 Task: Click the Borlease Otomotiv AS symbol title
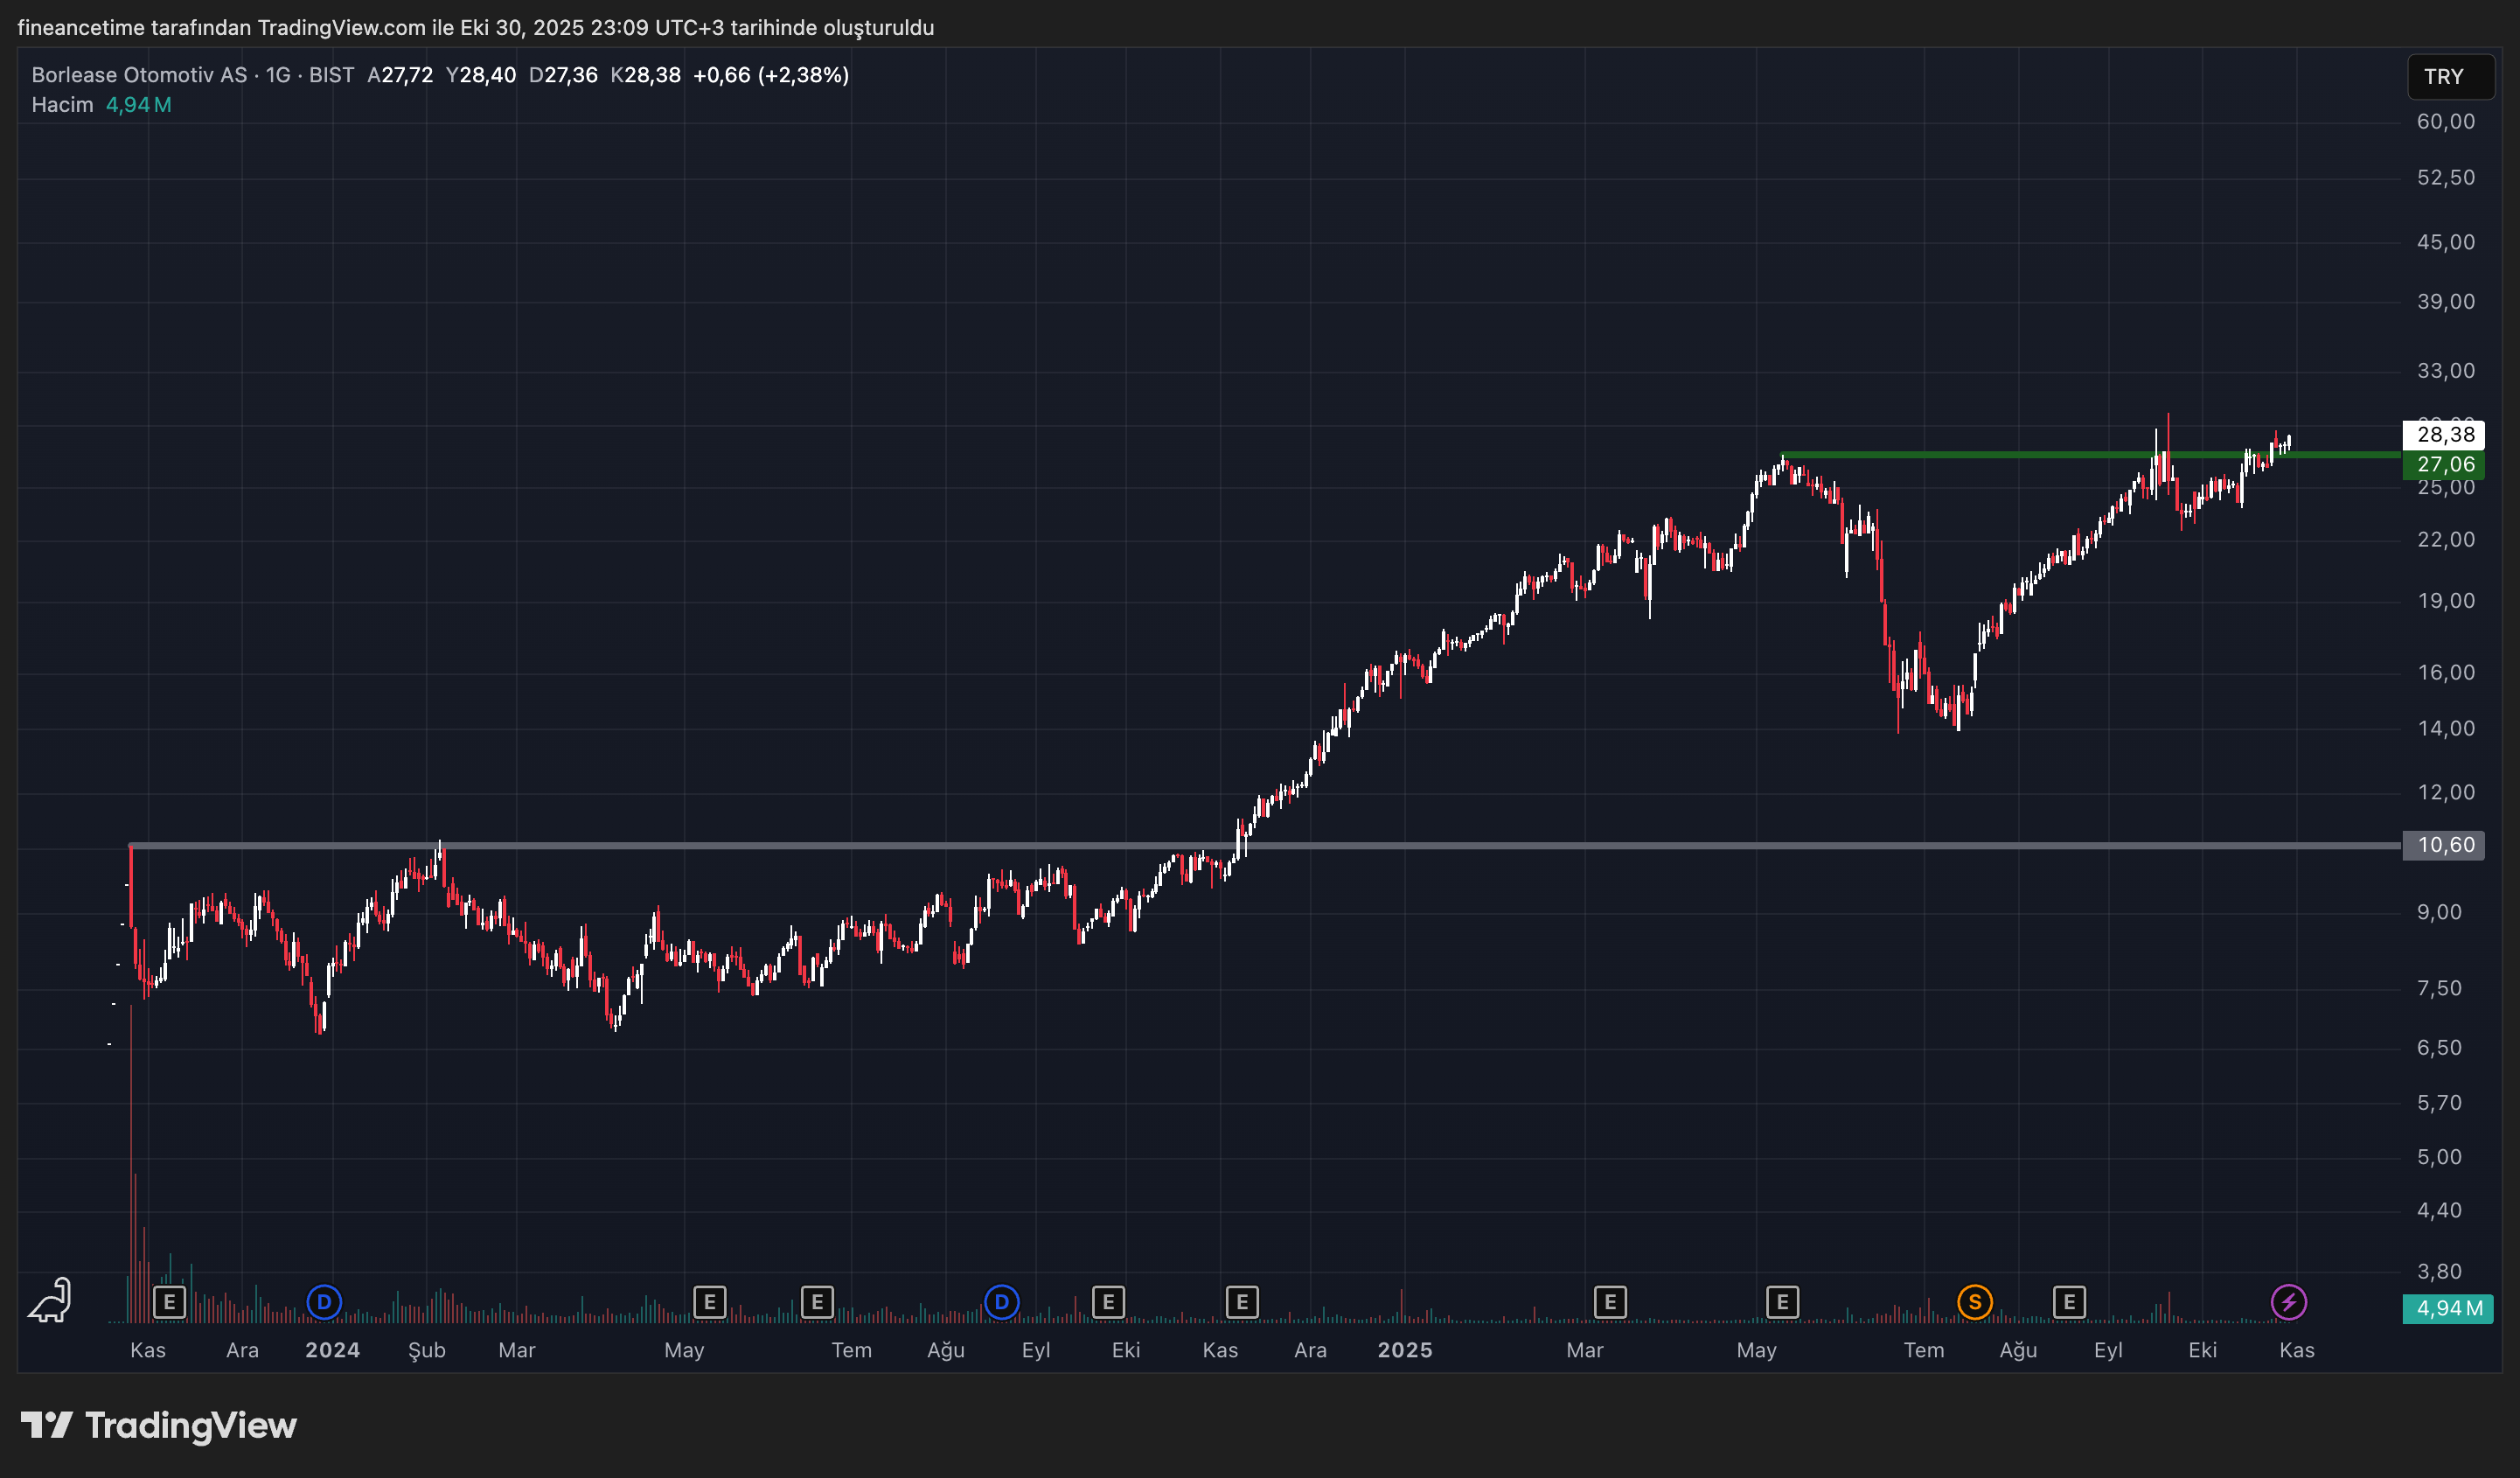(x=138, y=75)
